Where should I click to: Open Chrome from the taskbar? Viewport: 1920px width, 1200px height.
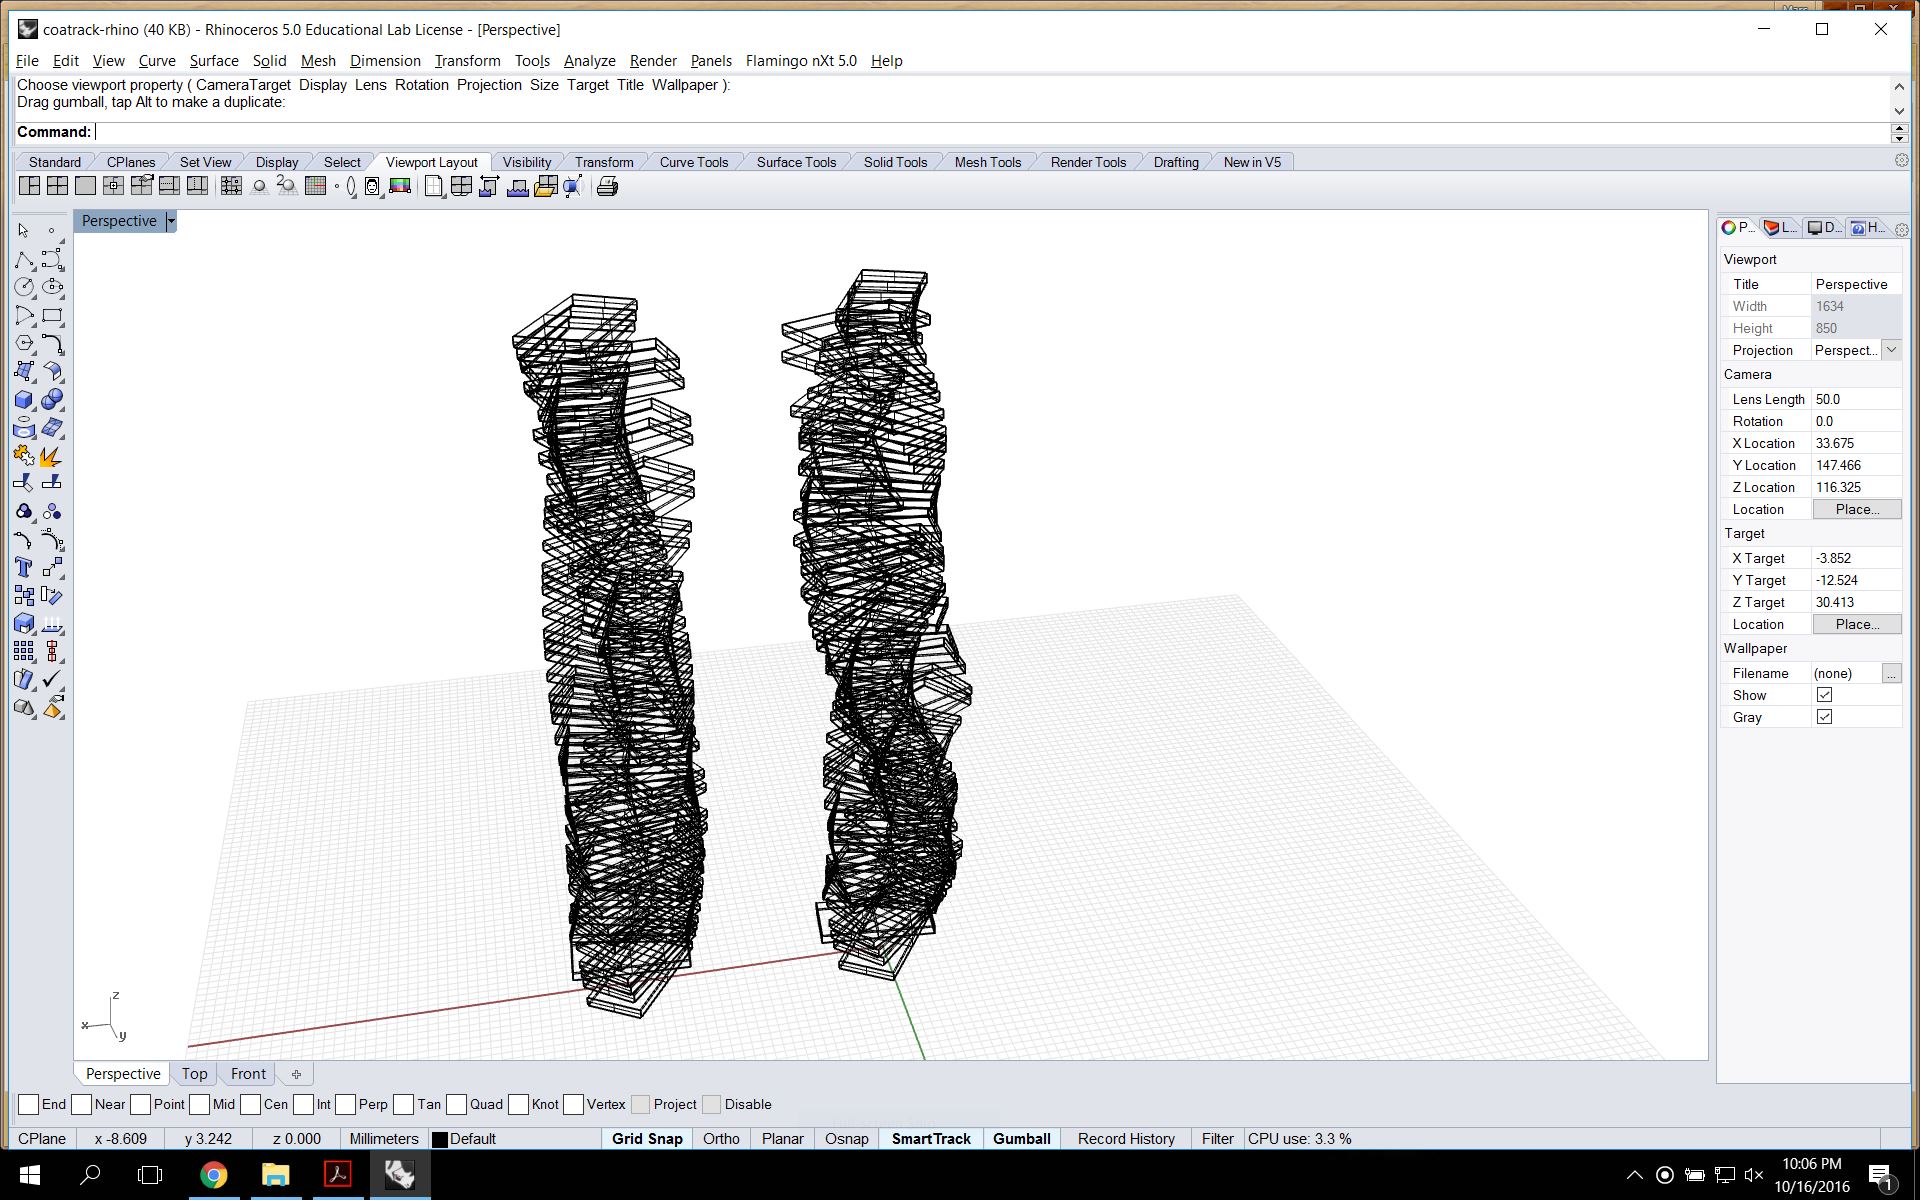point(213,1175)
